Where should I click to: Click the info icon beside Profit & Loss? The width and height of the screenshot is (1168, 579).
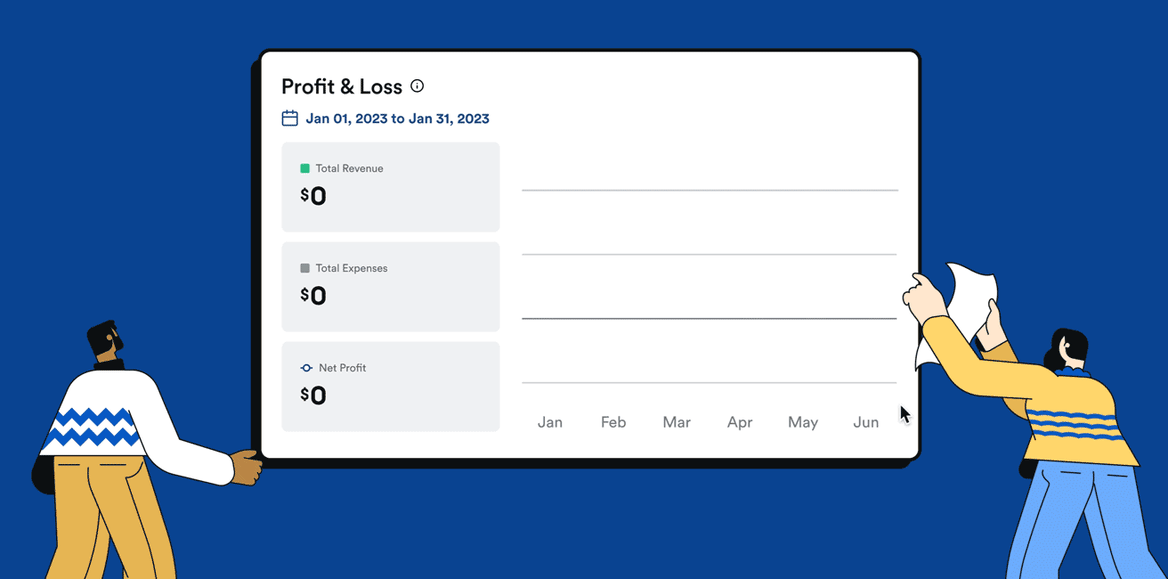click(417, 86)
